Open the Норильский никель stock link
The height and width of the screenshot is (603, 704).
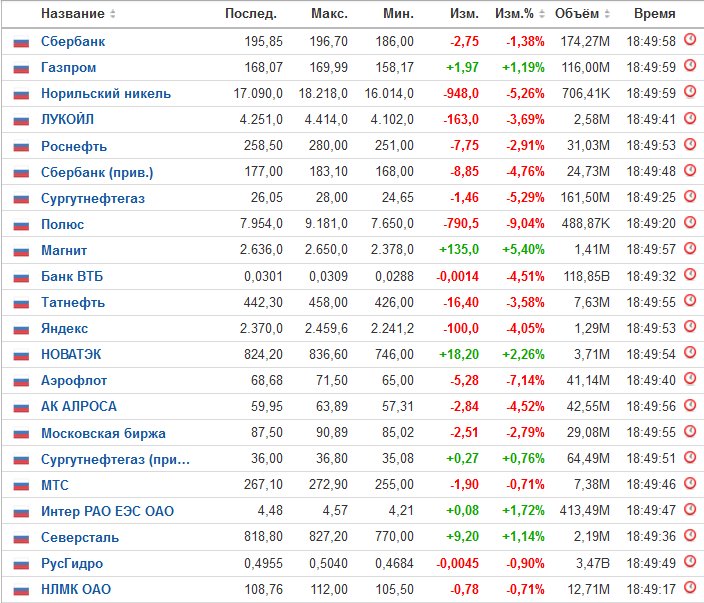[x=106, y=94]
